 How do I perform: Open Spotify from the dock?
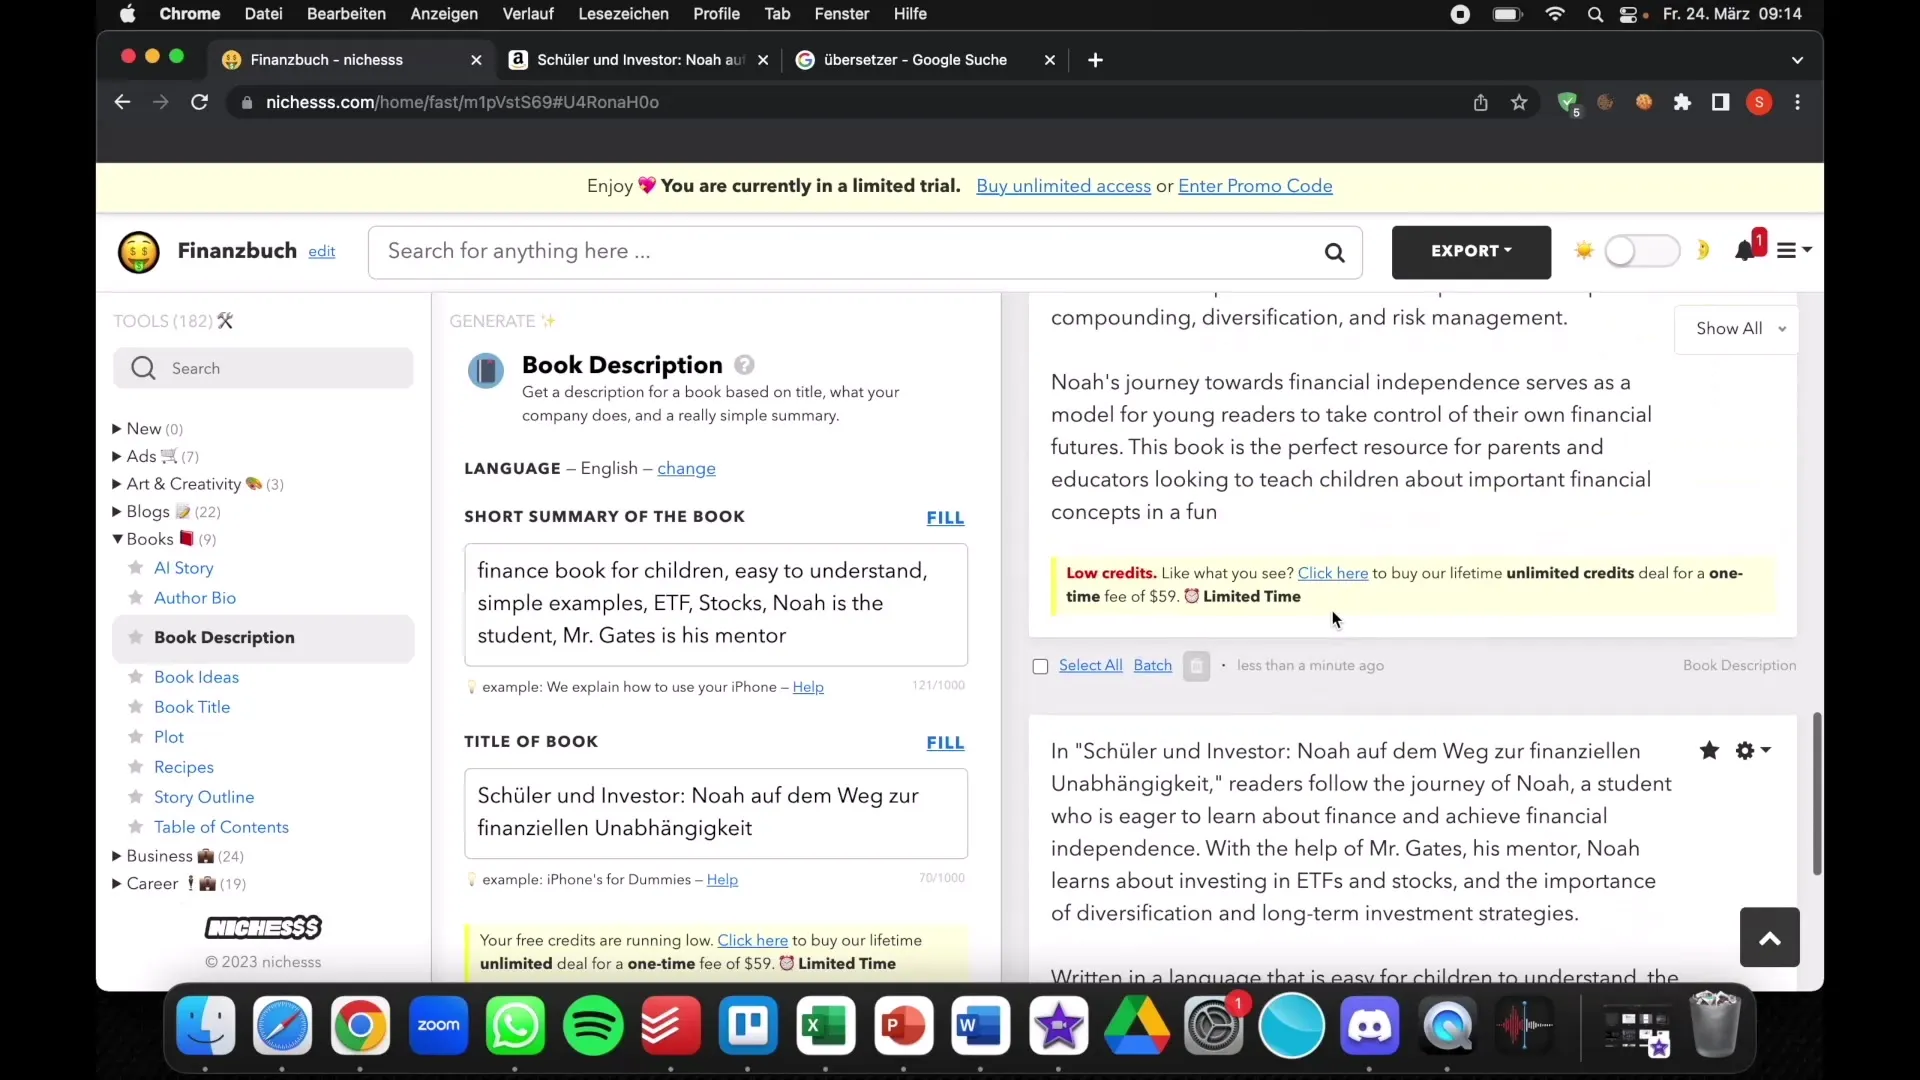click(x=593, y=1026)
